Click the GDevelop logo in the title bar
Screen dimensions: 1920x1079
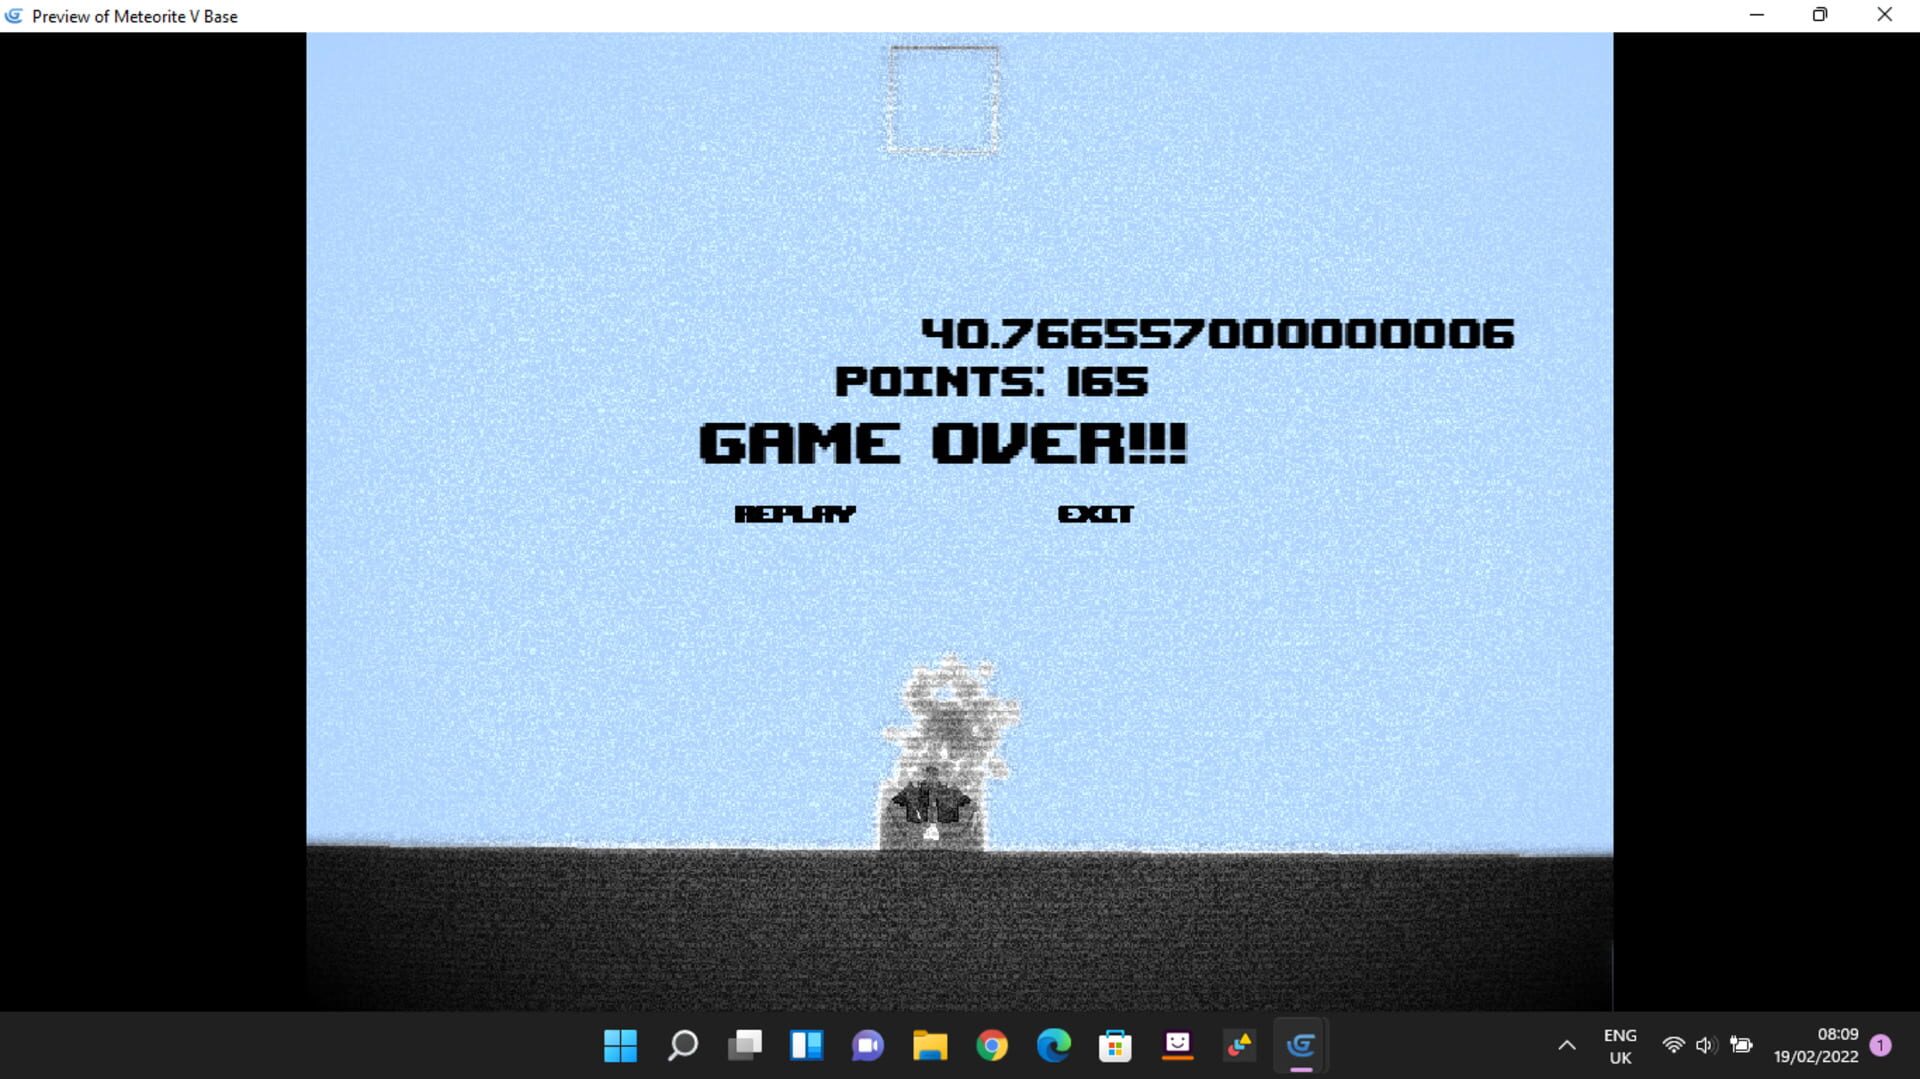14,15
